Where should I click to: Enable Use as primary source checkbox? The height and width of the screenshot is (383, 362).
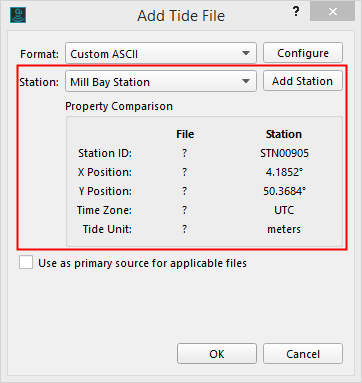pos(26,262)
